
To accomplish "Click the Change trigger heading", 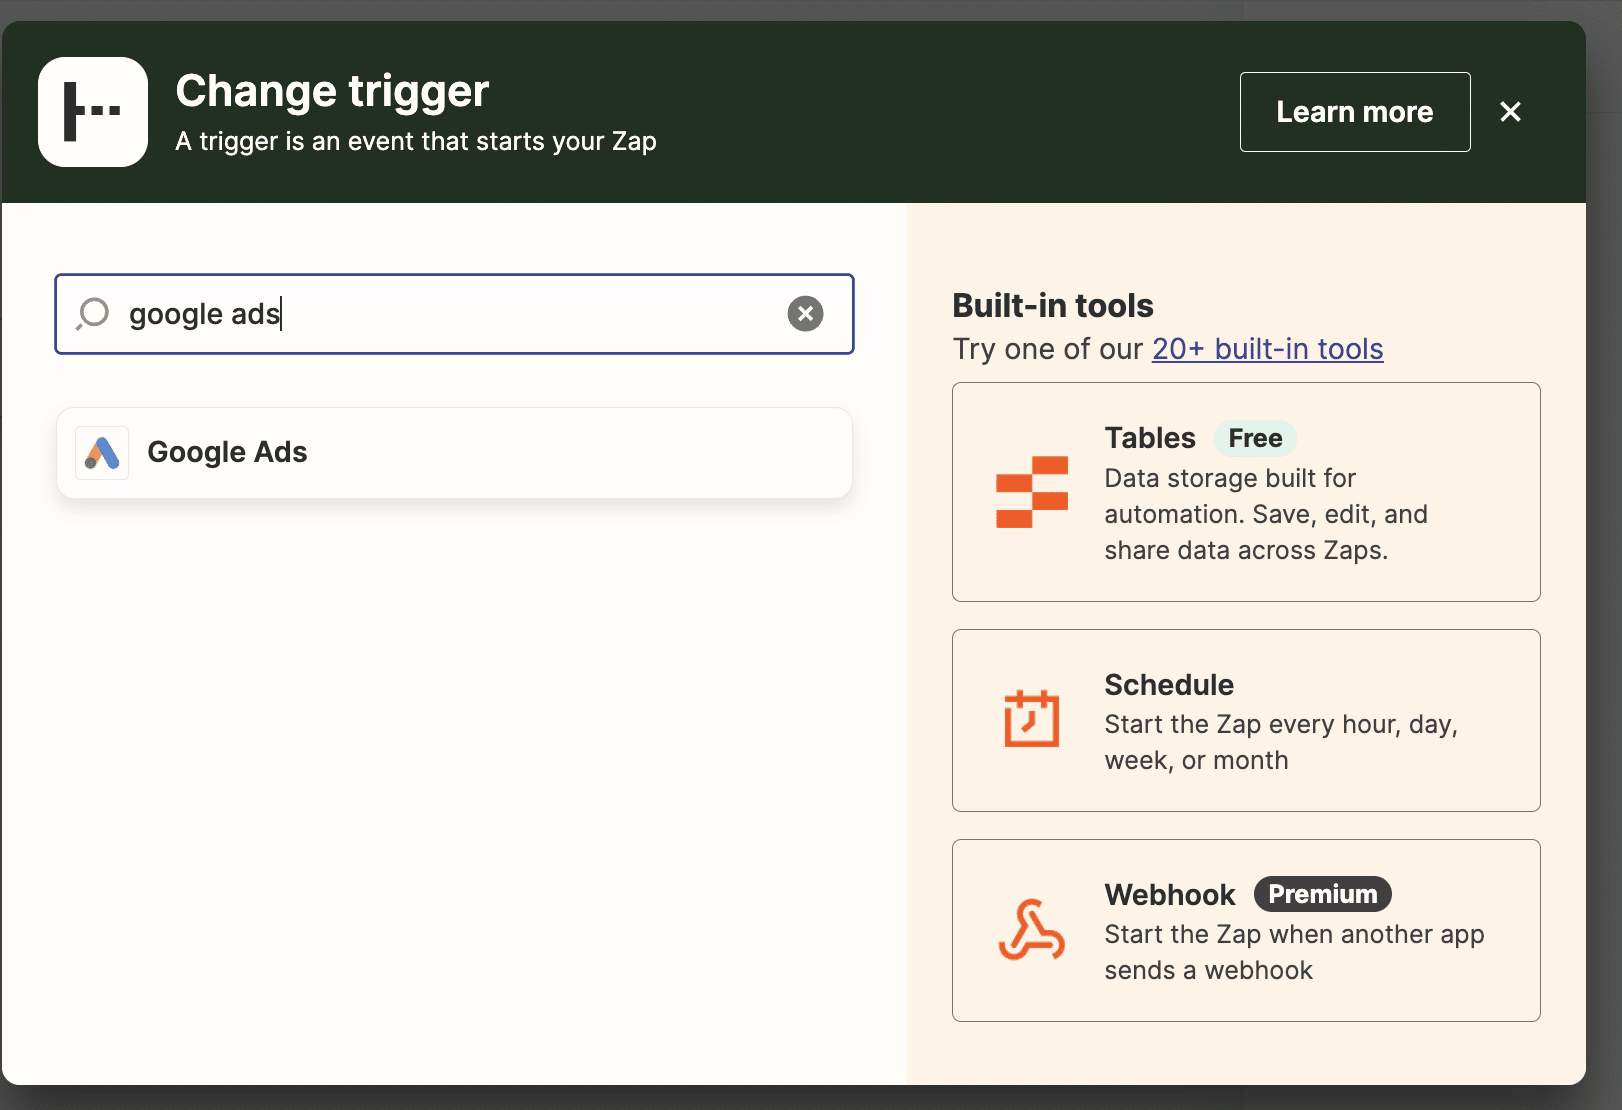I will 332,91.
